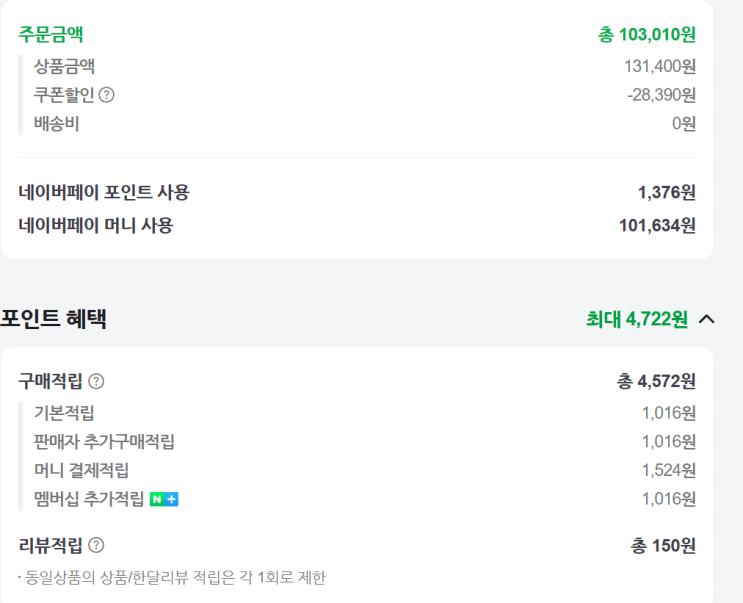Click the N+ membership badge

pyautogui.click(x=164, y=499)
